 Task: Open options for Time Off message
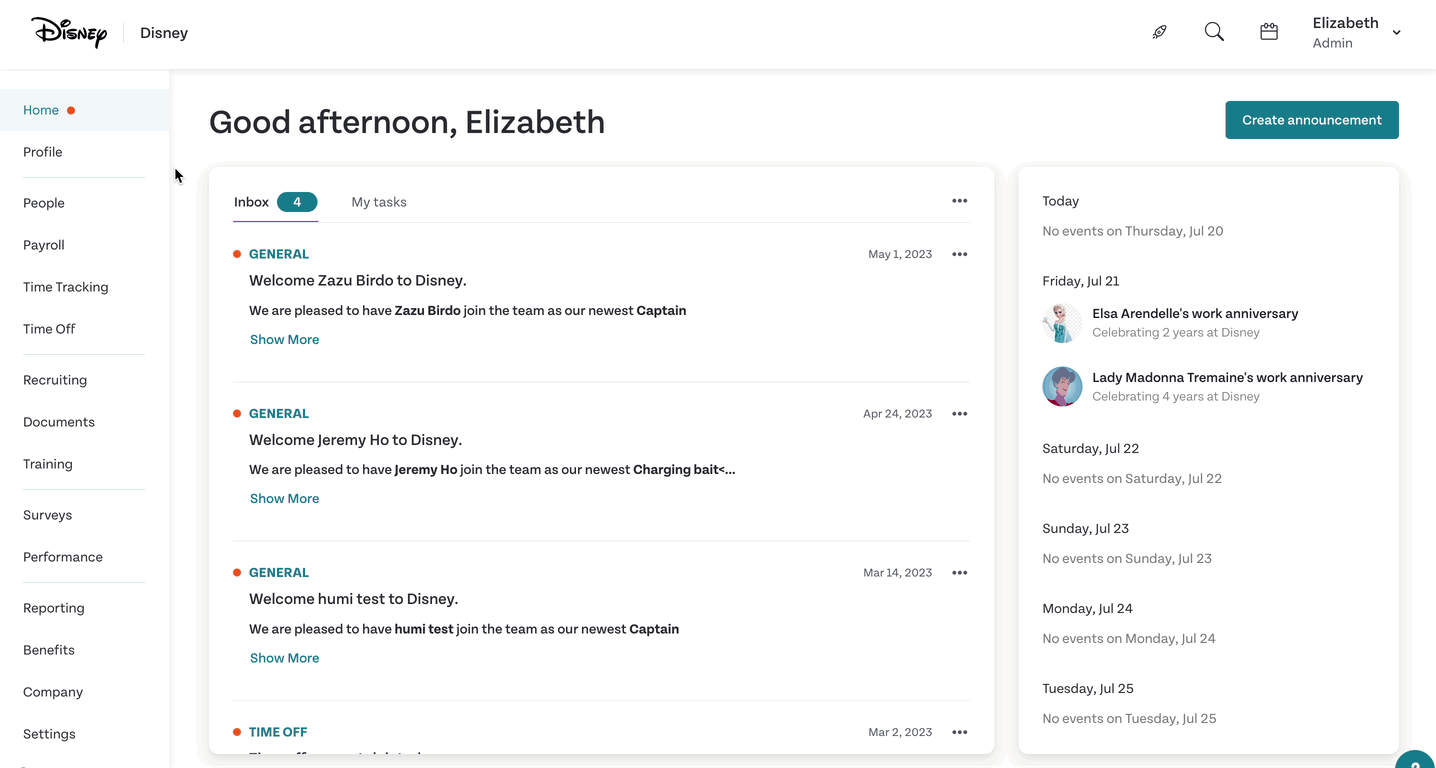960,732
